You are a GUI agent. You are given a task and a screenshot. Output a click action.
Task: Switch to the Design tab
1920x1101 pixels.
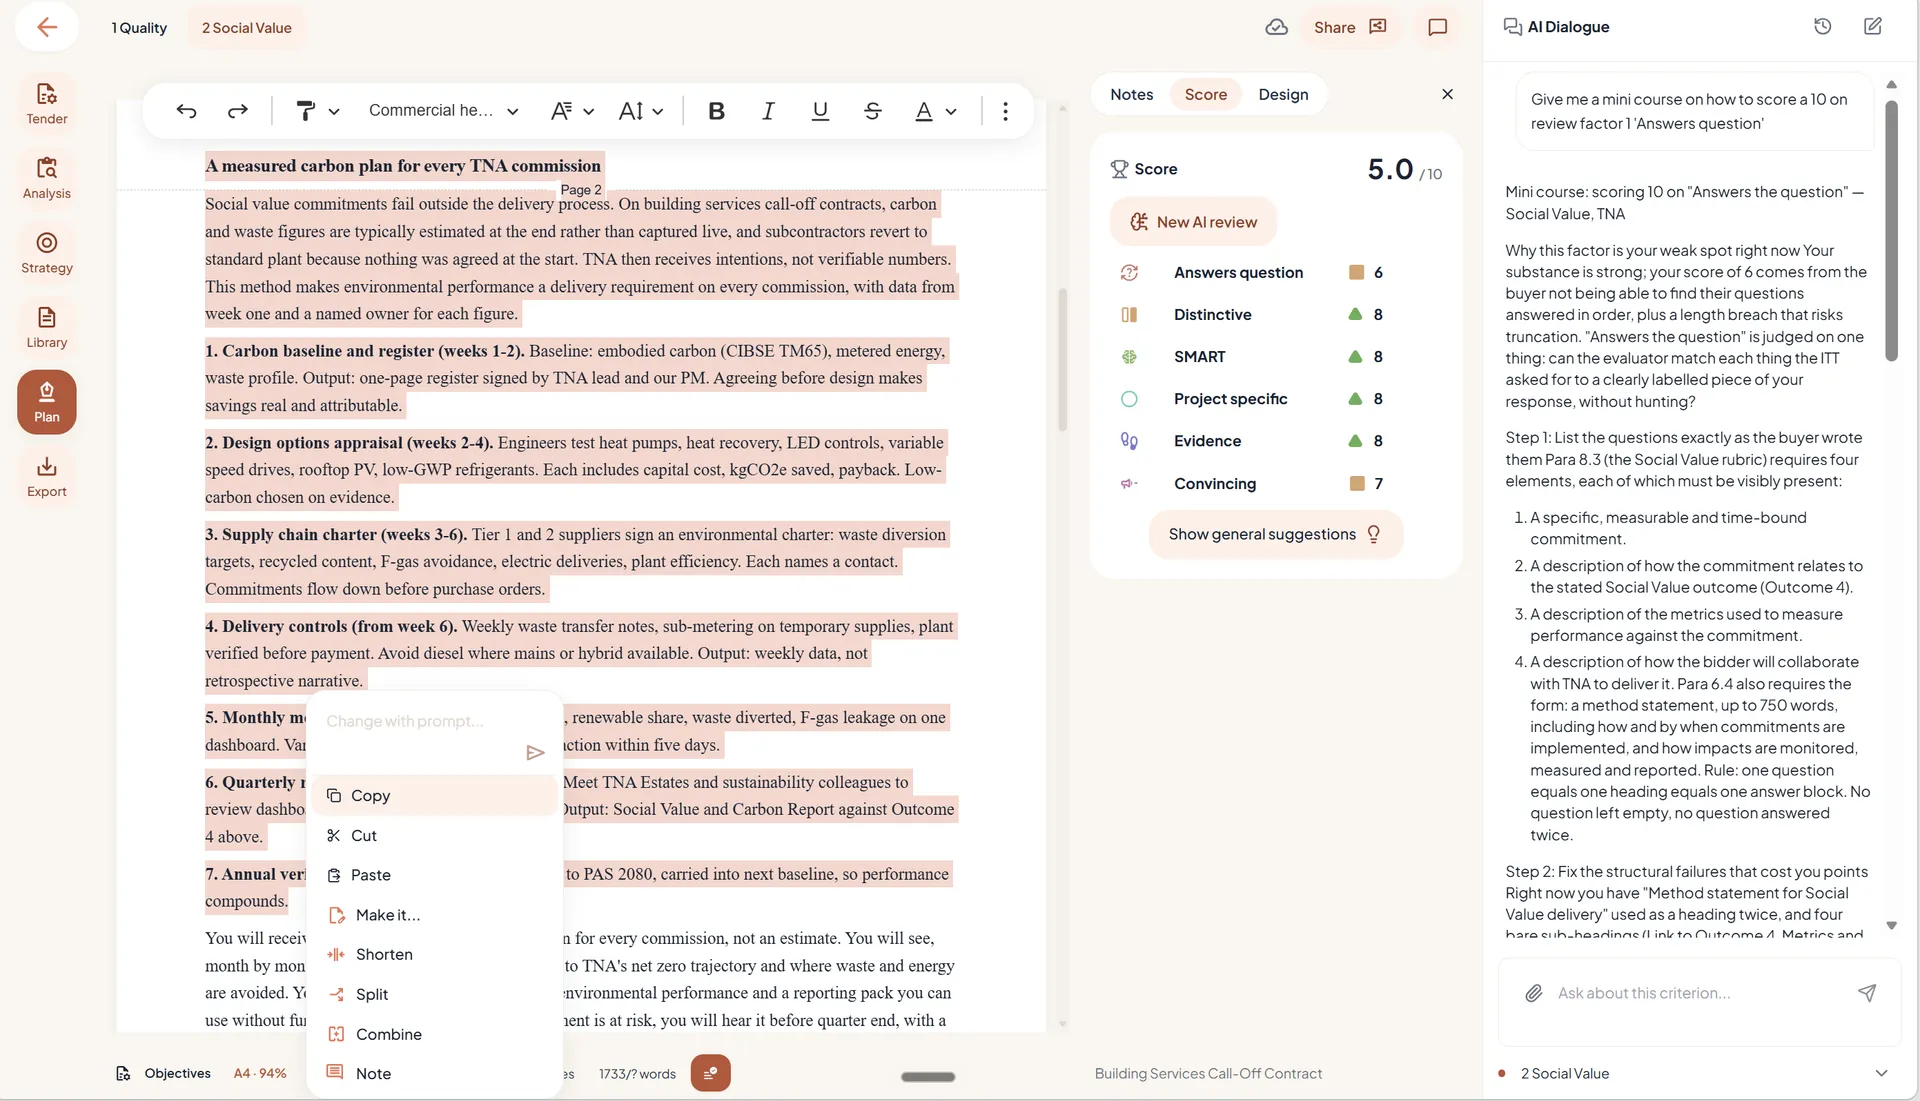[1283, 94]
